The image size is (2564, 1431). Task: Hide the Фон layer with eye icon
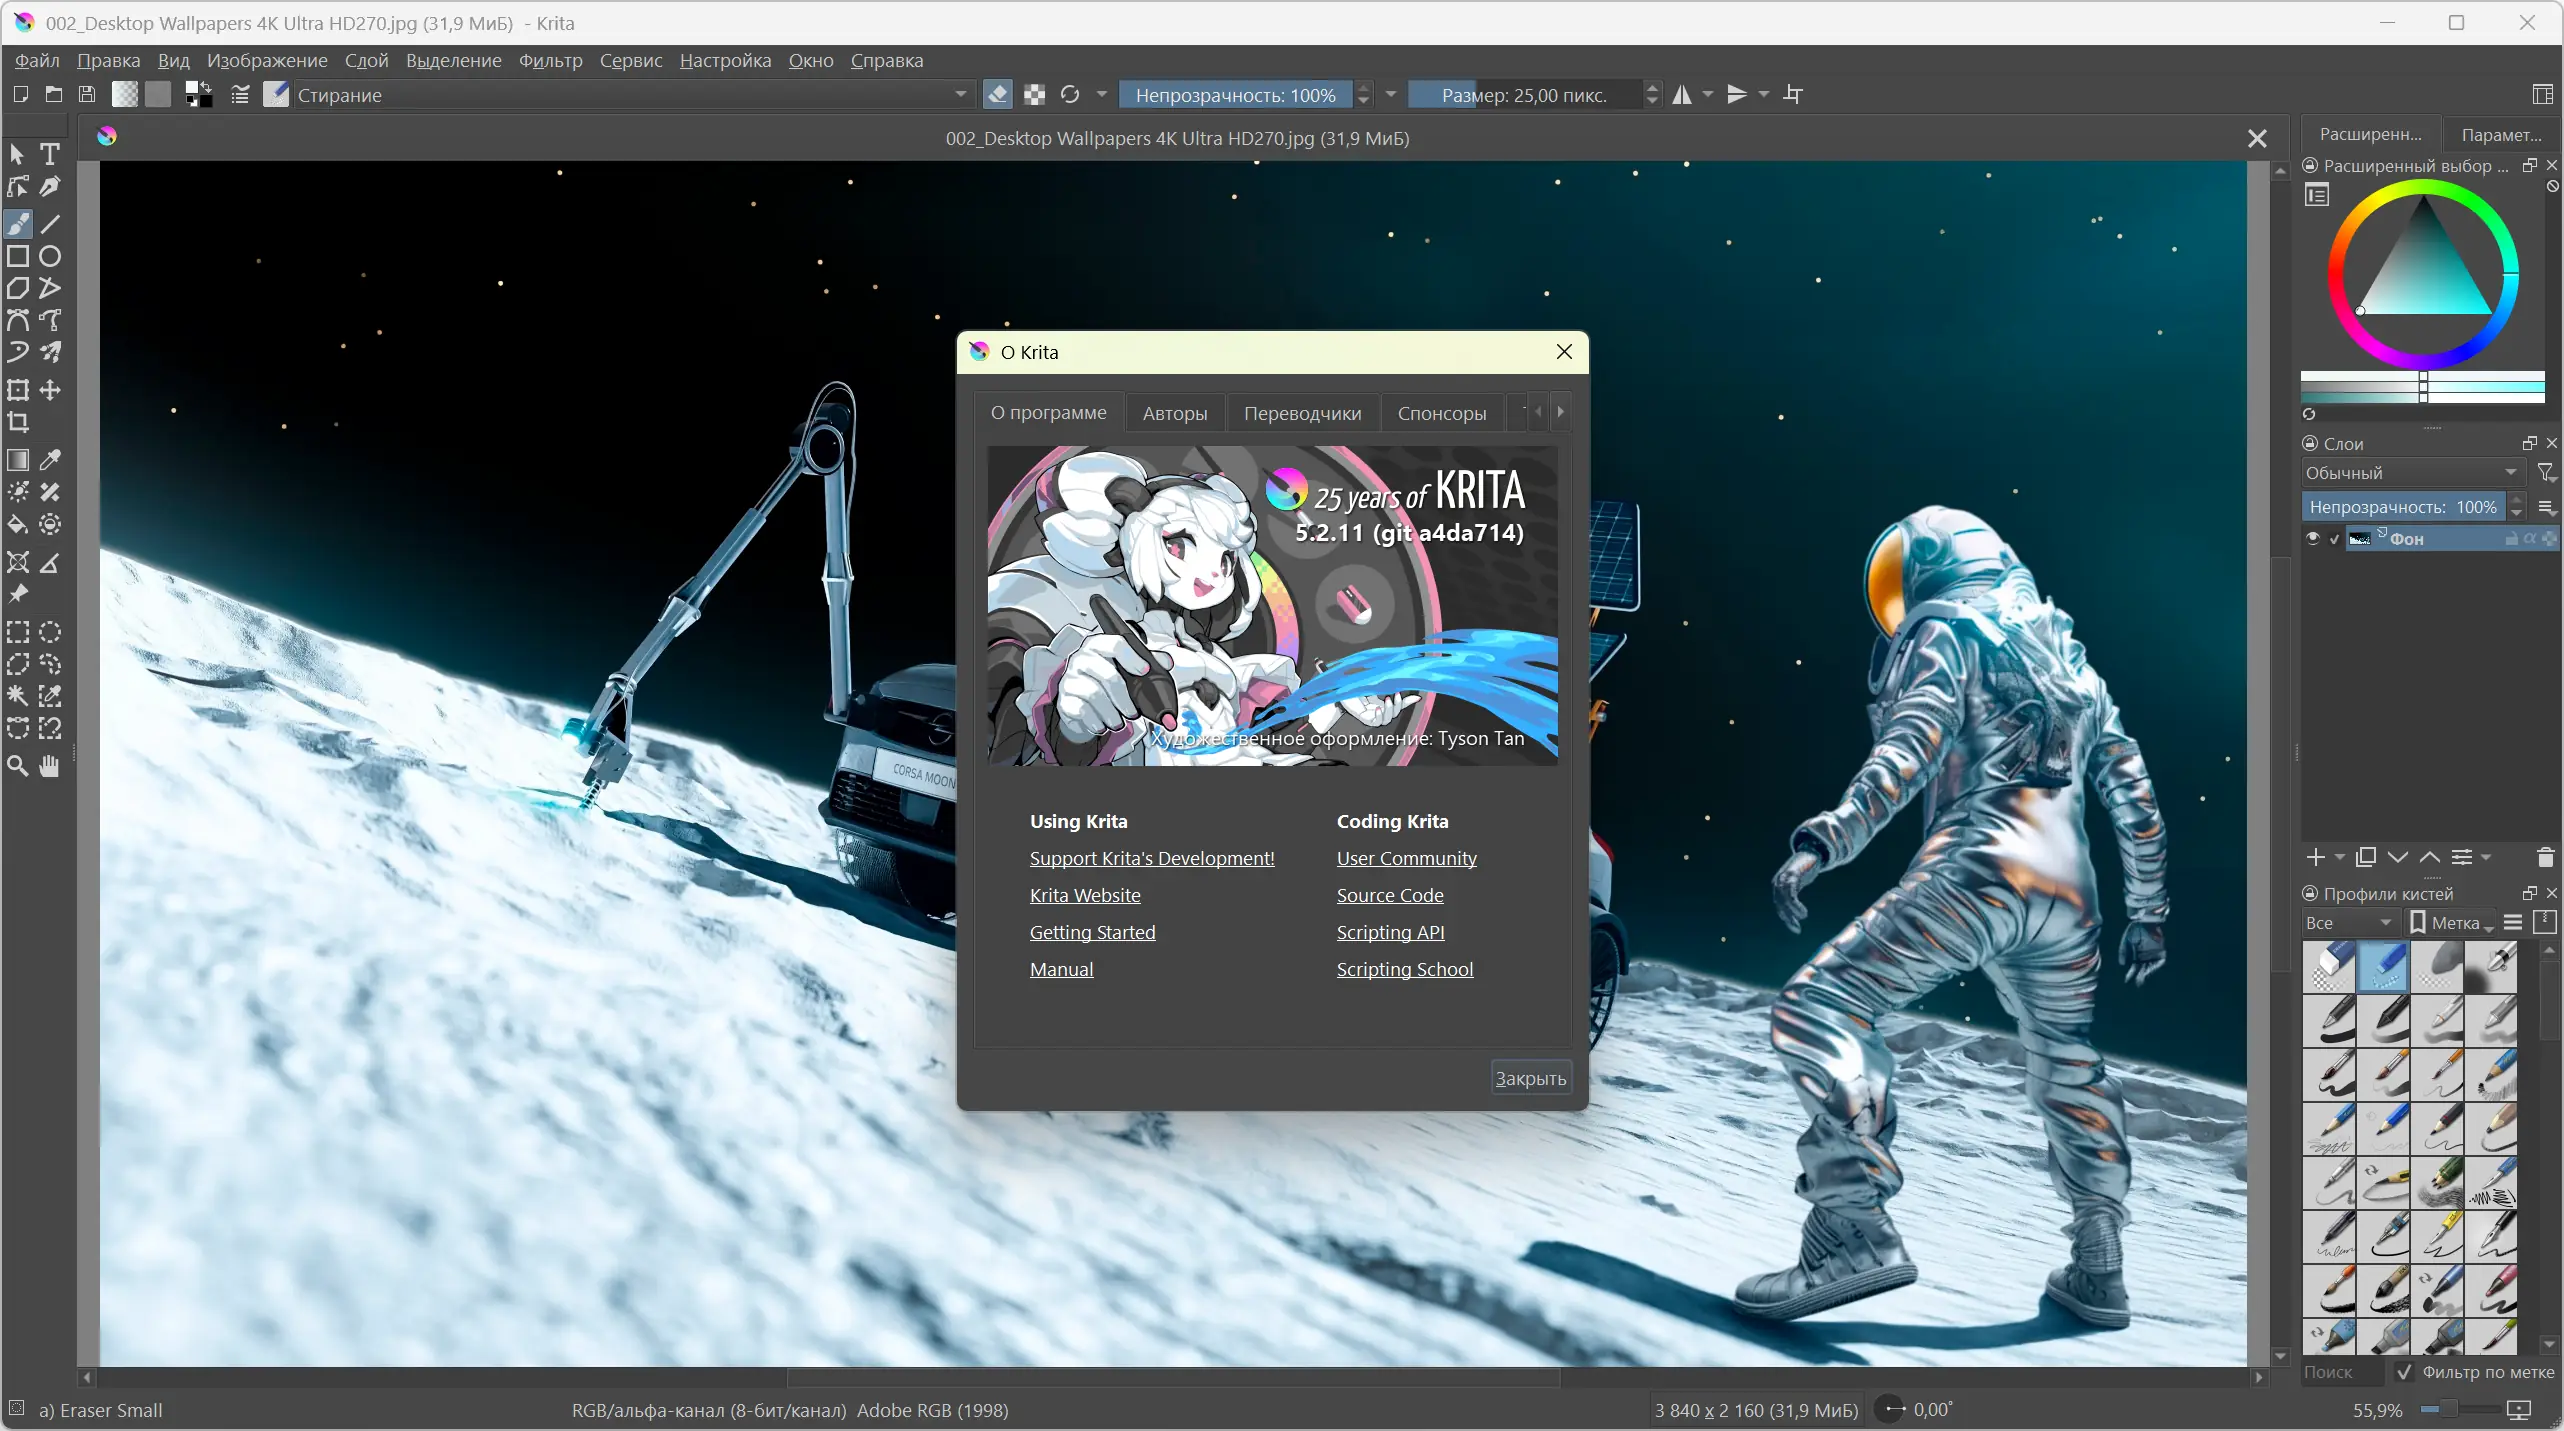pyautogui.click(x=2312, y=539)
